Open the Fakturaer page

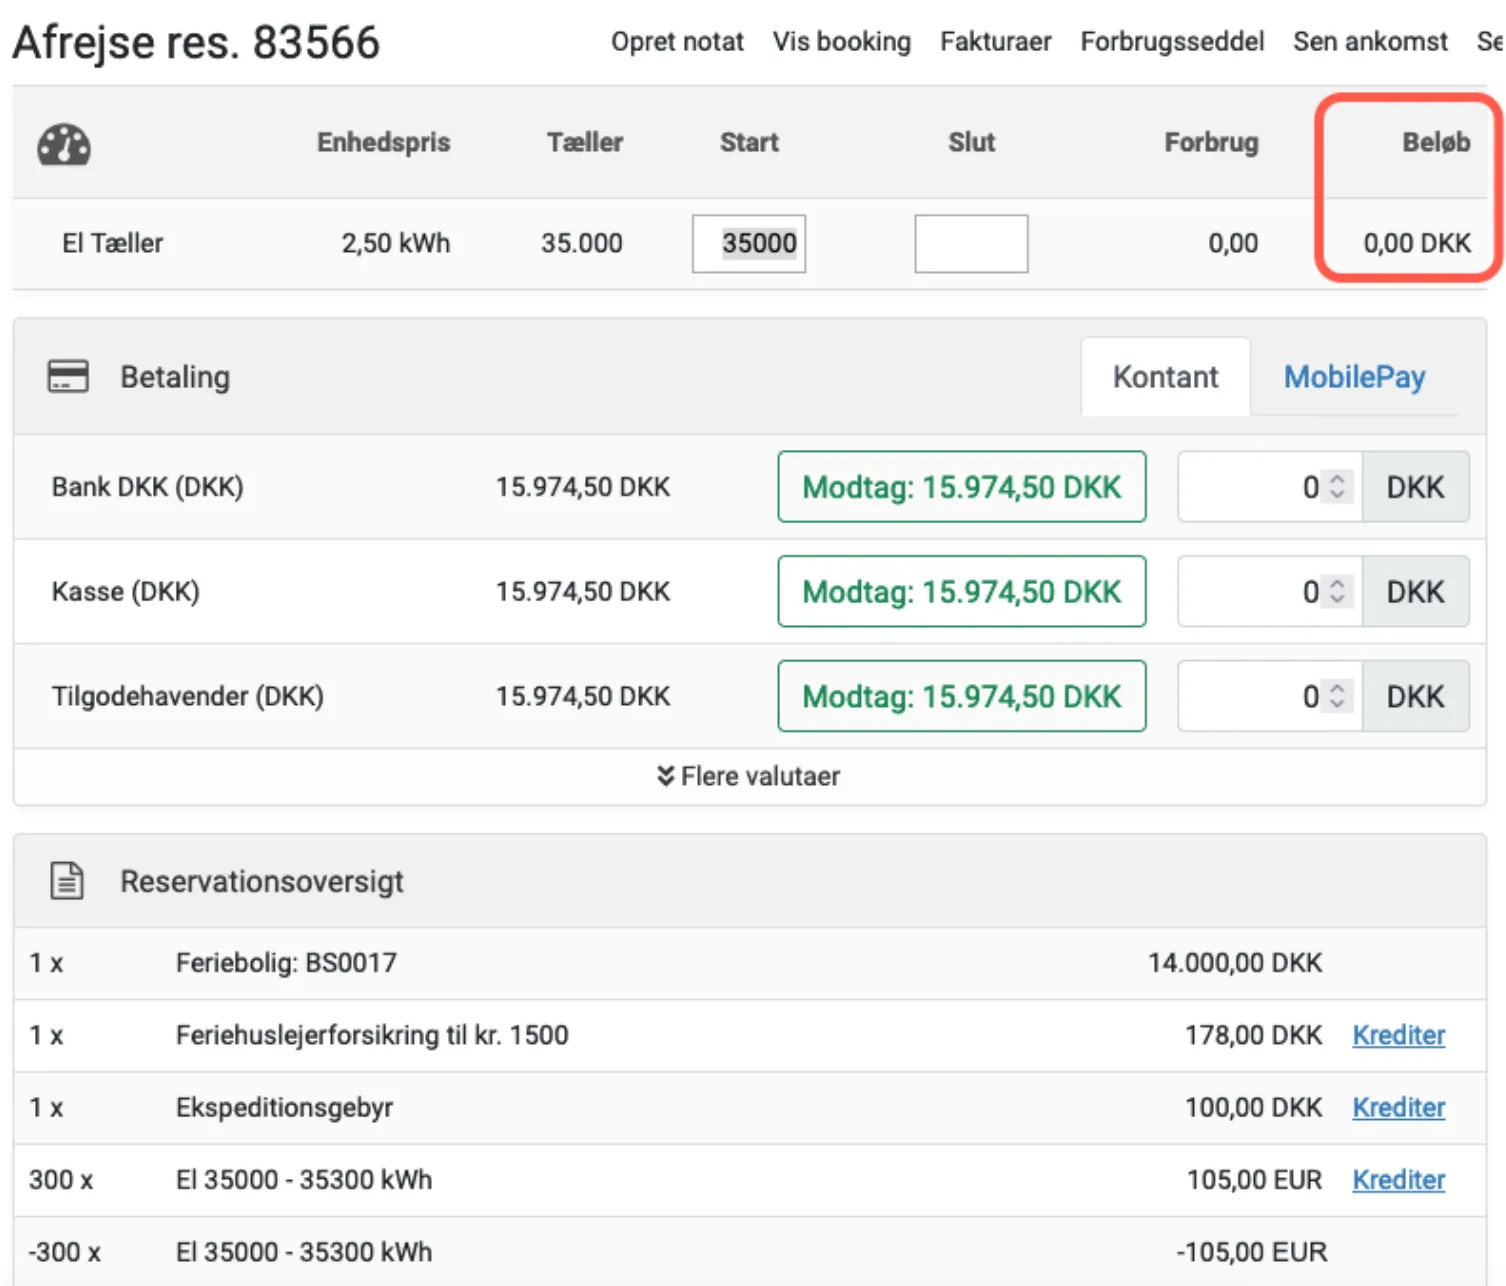click(995, 42)
